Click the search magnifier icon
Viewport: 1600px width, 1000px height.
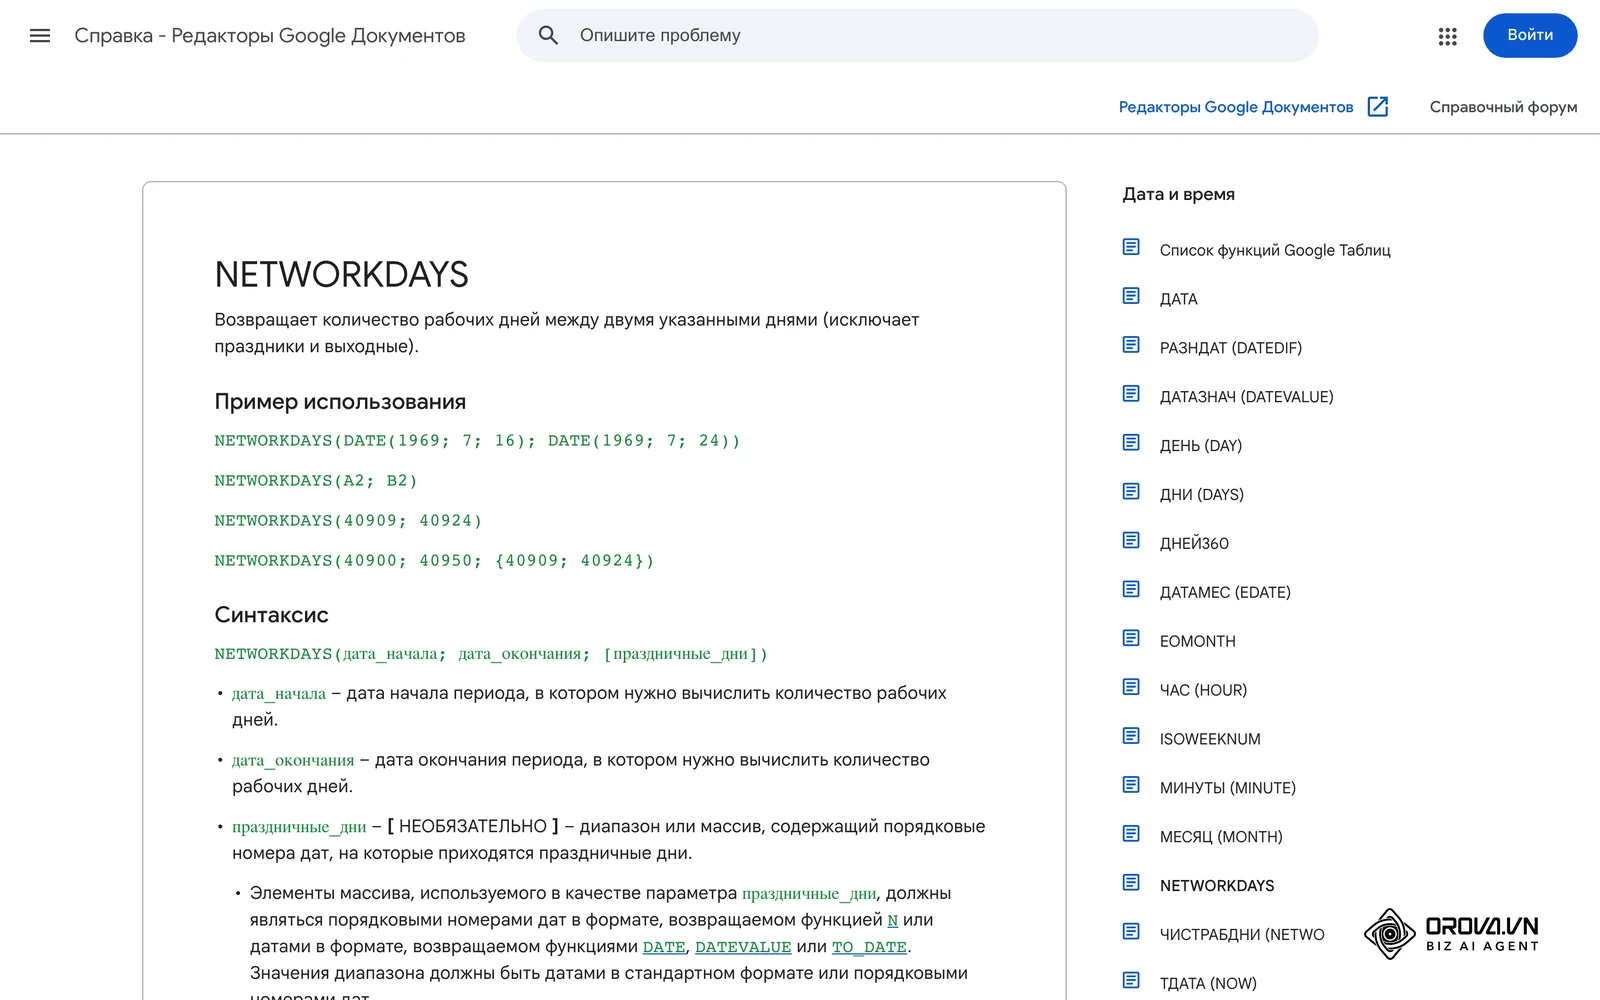click(548, 35)
